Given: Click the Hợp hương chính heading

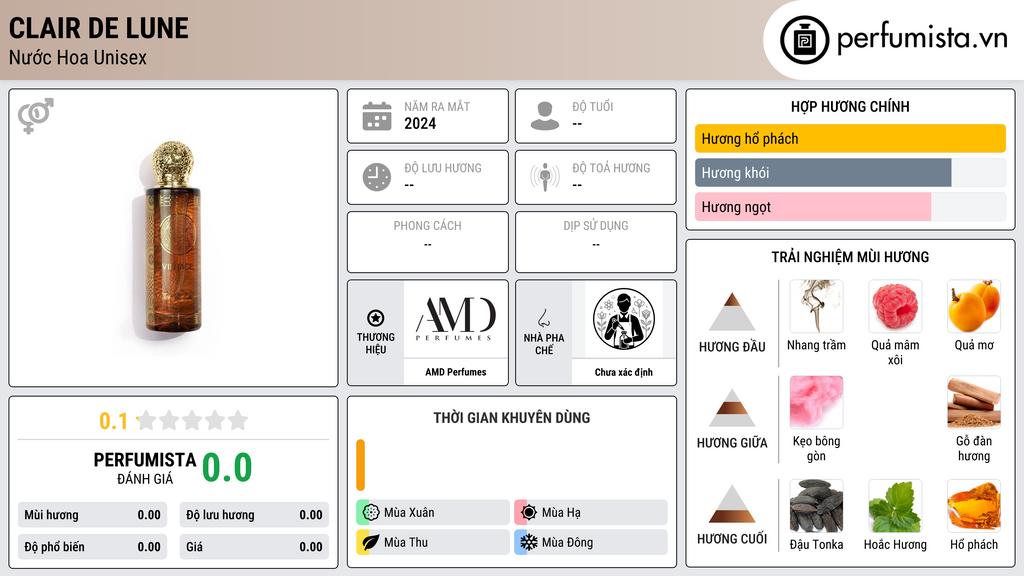Looking at the screenshot, I should 850,106.
